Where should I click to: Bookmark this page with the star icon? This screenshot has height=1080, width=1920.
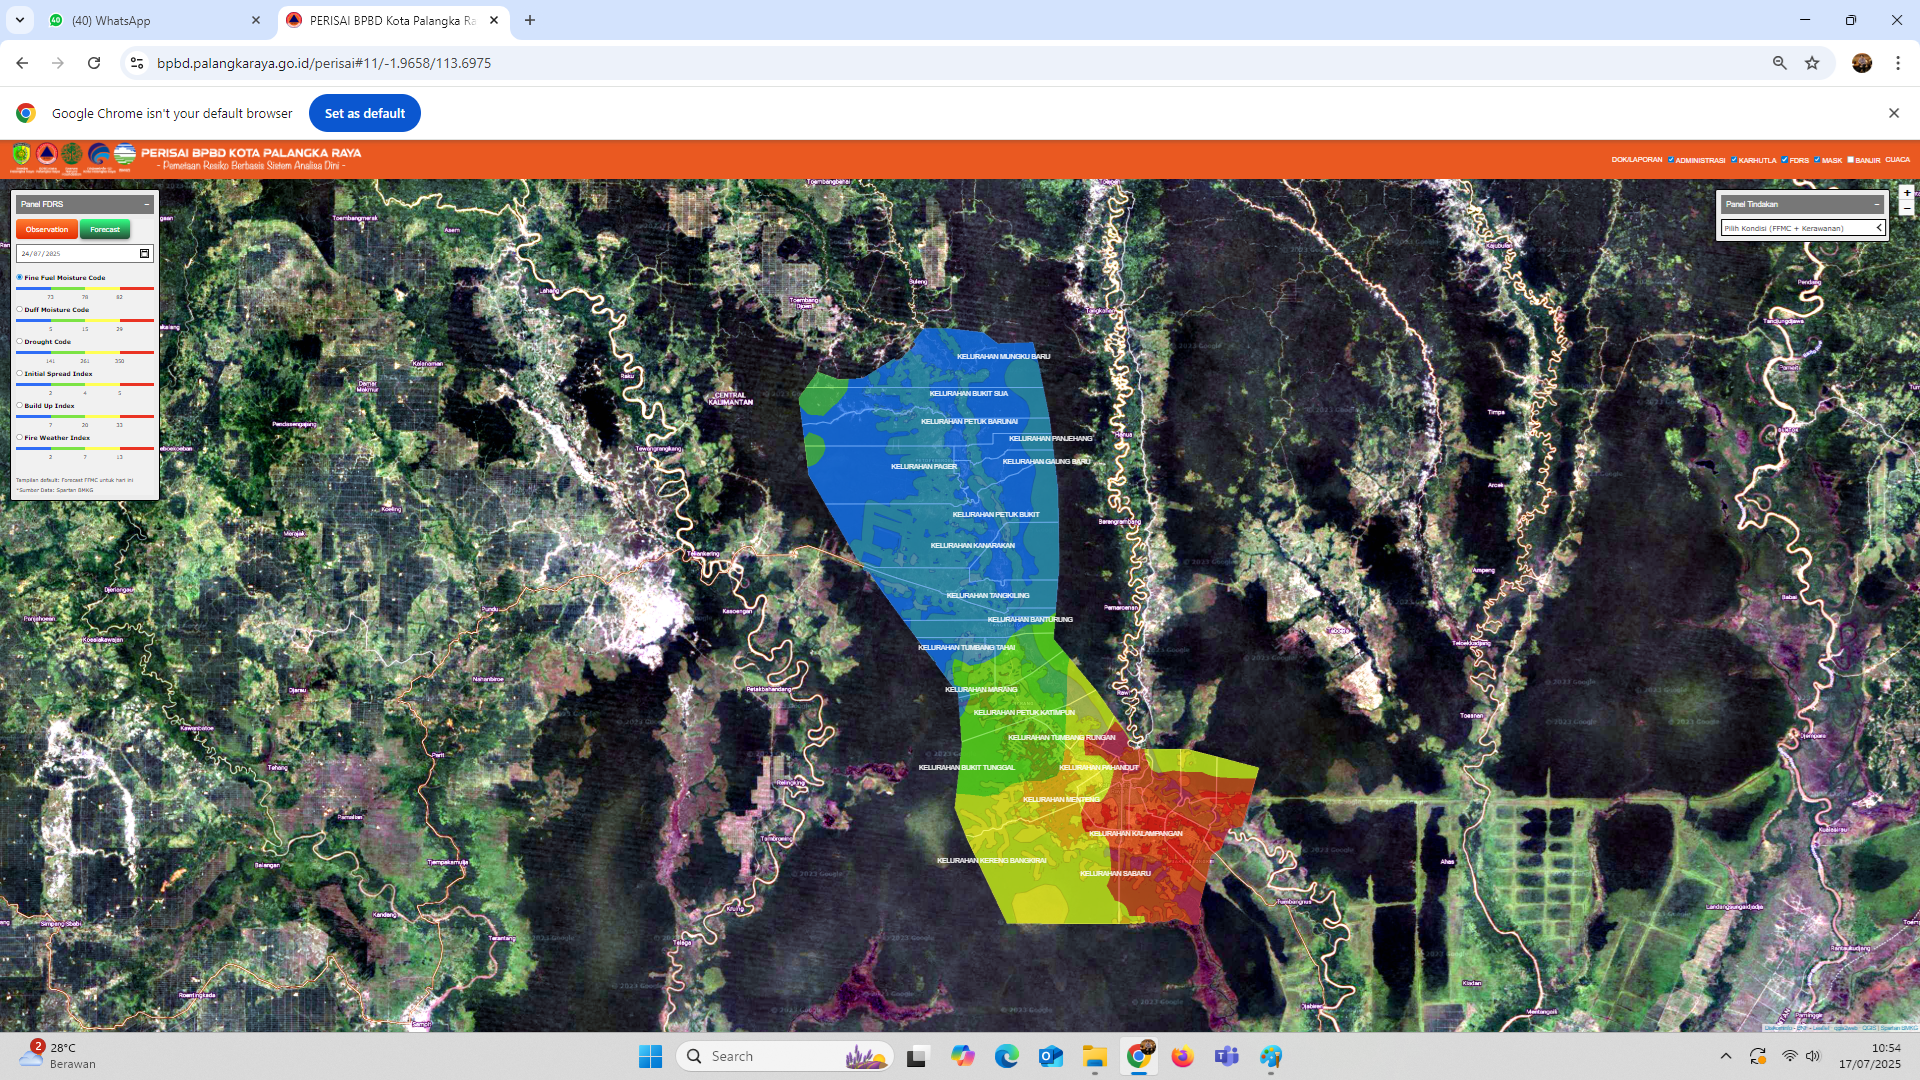pyautogui.click(x=1812, y=63)
